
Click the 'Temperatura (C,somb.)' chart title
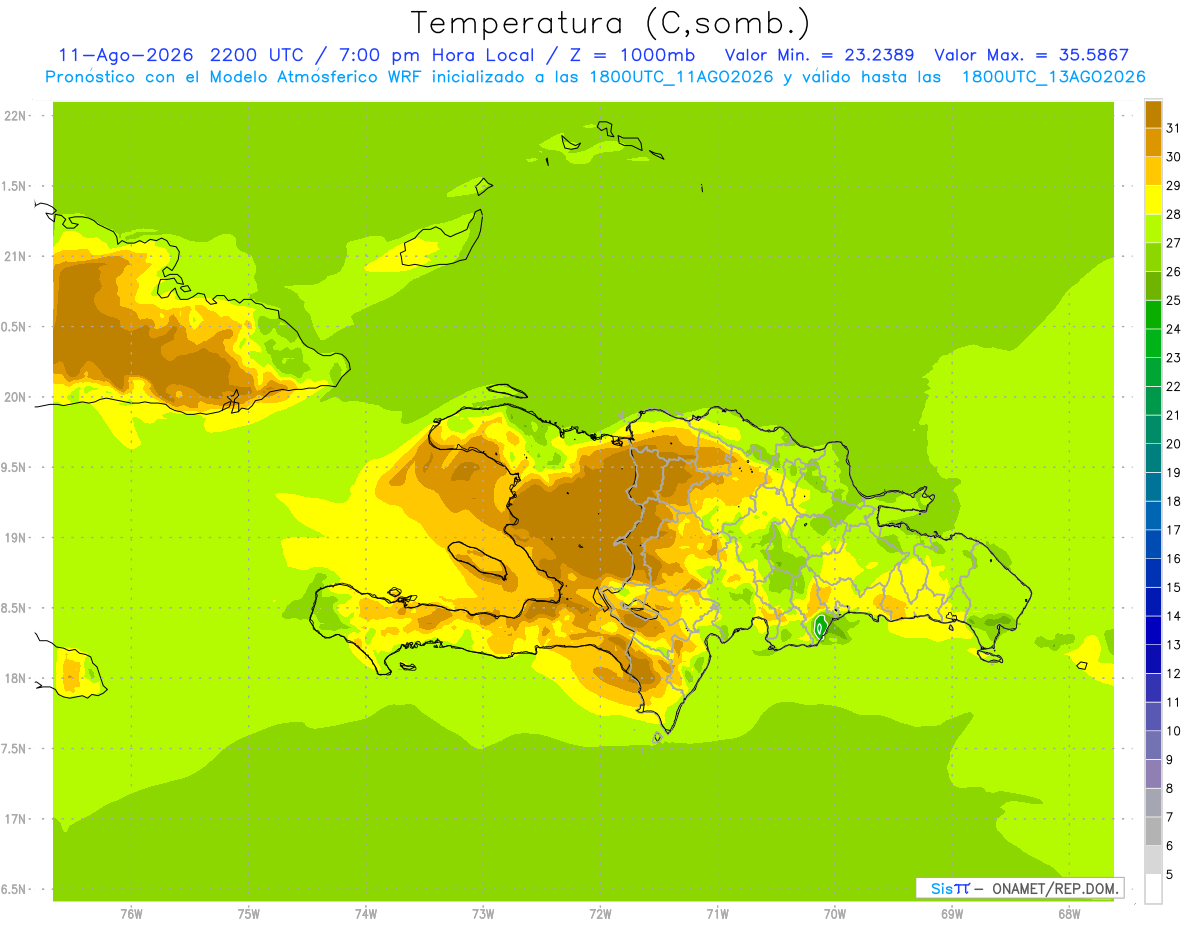click(x=610, y=23)
